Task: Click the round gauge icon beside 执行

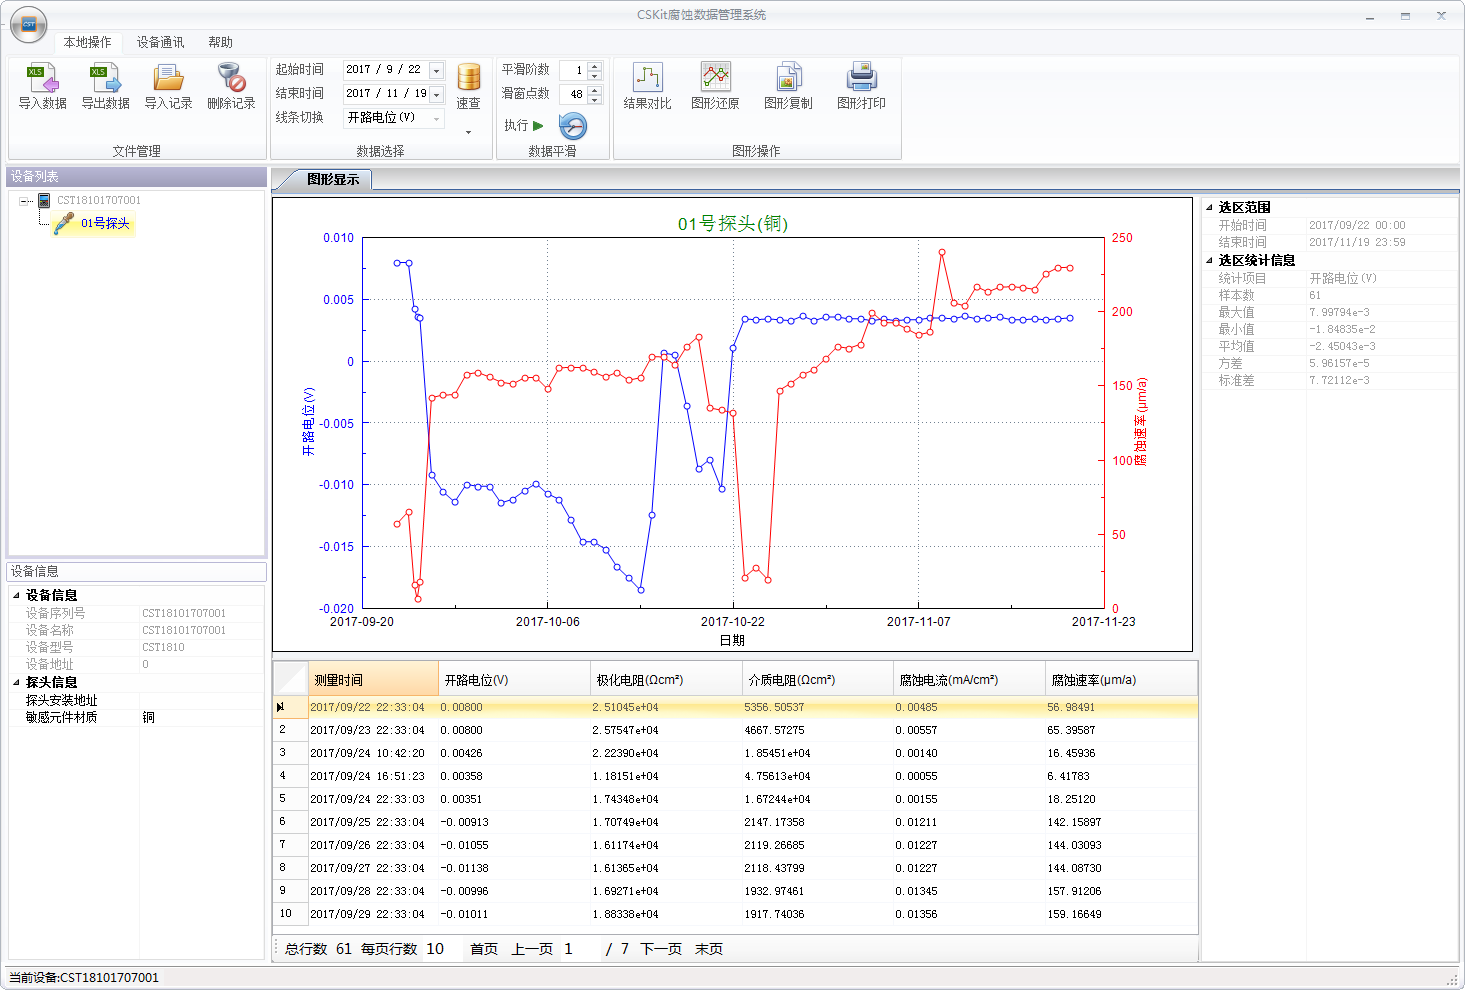Action: (x=573, y=126)
